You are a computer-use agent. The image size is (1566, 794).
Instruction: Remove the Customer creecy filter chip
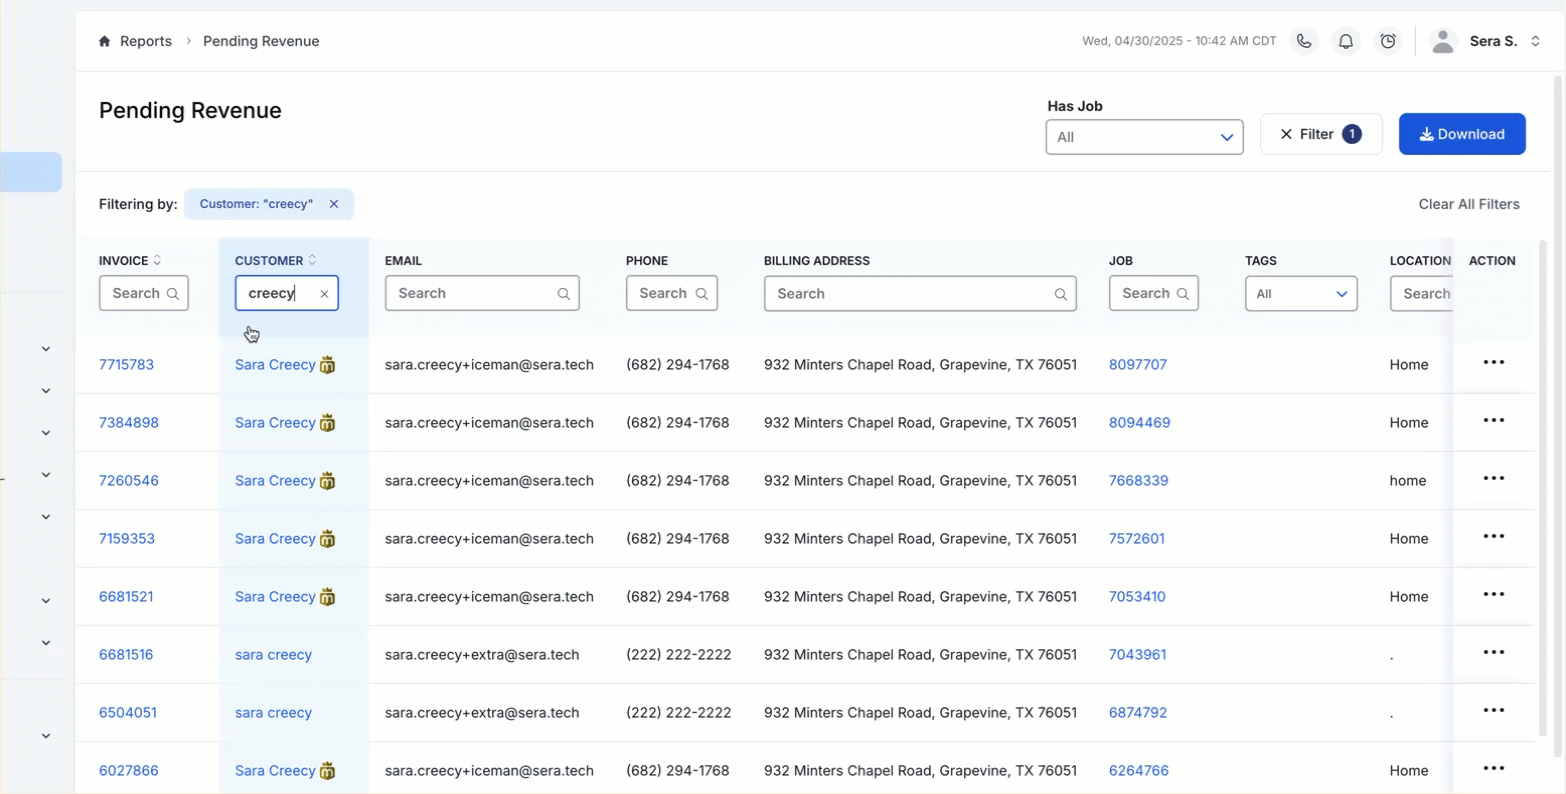334,204
